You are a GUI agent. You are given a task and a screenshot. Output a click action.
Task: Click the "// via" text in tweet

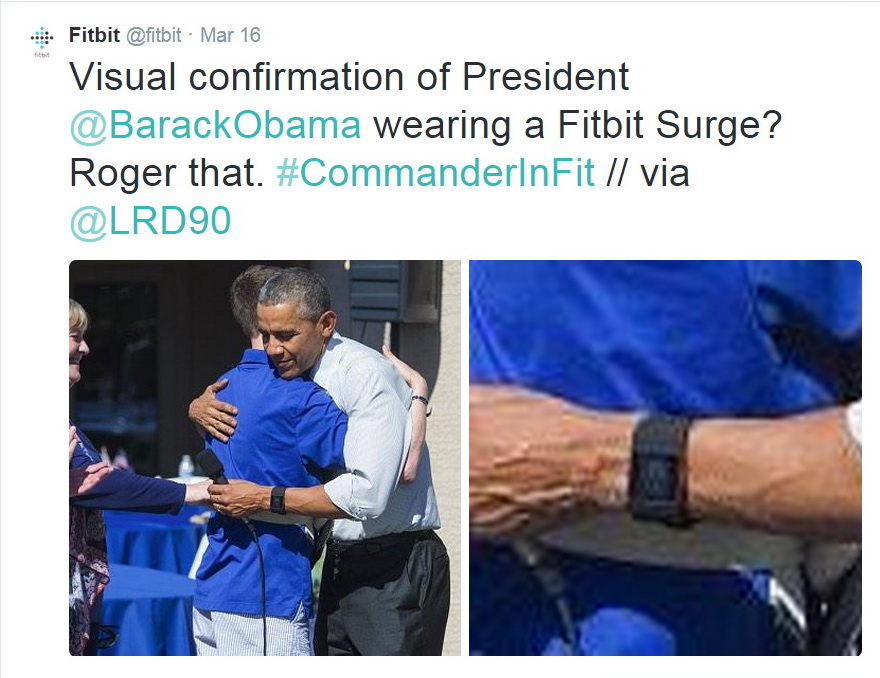click(648, 172)
